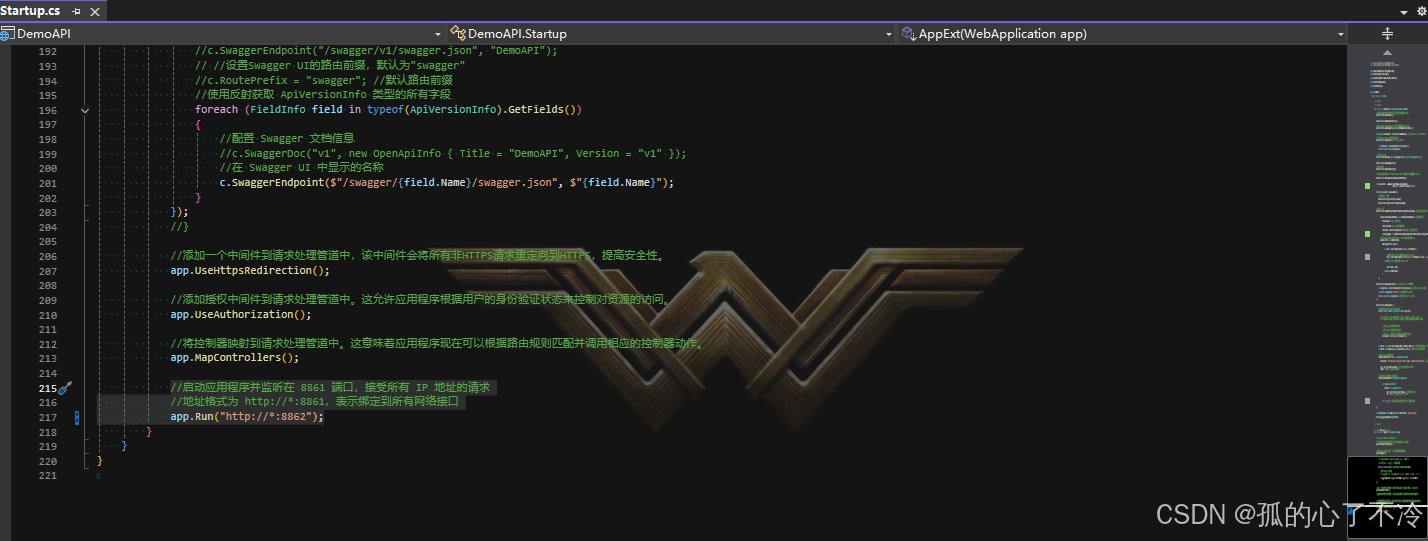Click the change marker beside line 217

click(x=77, y=417)
